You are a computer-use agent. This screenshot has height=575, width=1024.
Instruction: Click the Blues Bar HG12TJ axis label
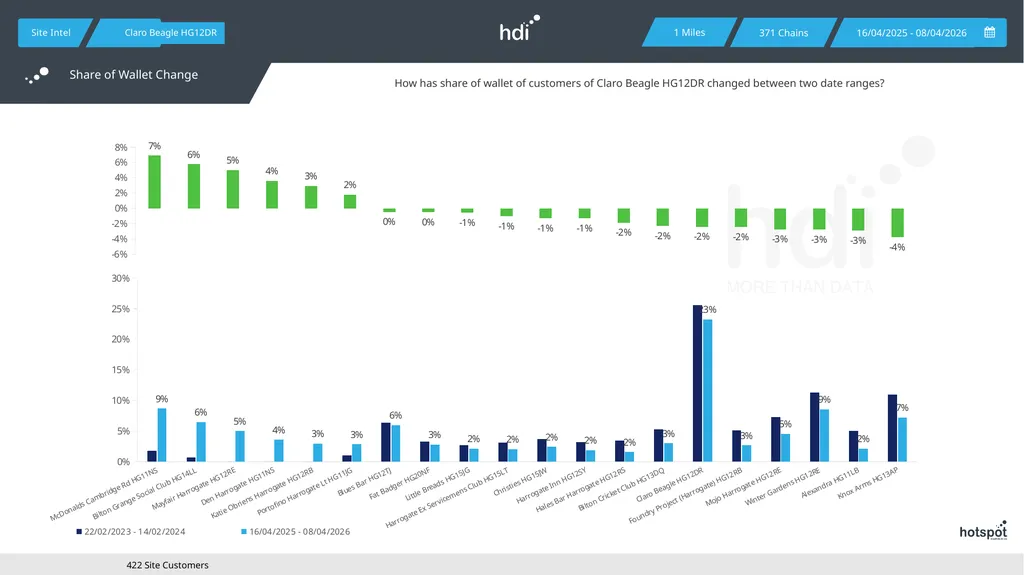364,482
